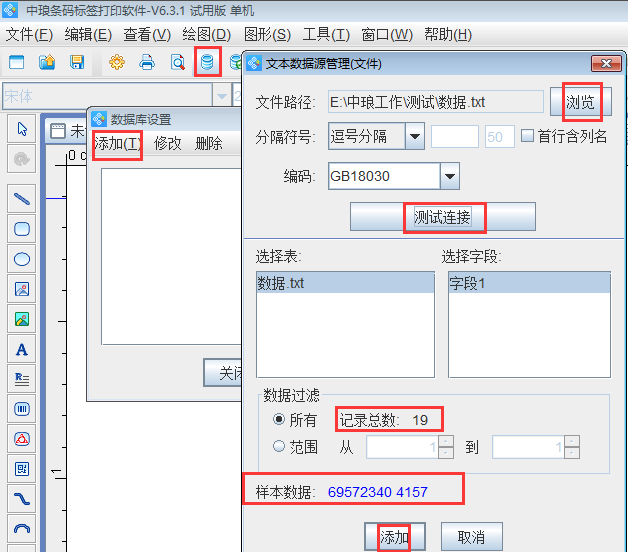The width and height of the screenshot is (628, 552).
Task: Click the printer icon in toolbar
Action: pyautogui.click(x=147, y=62)
